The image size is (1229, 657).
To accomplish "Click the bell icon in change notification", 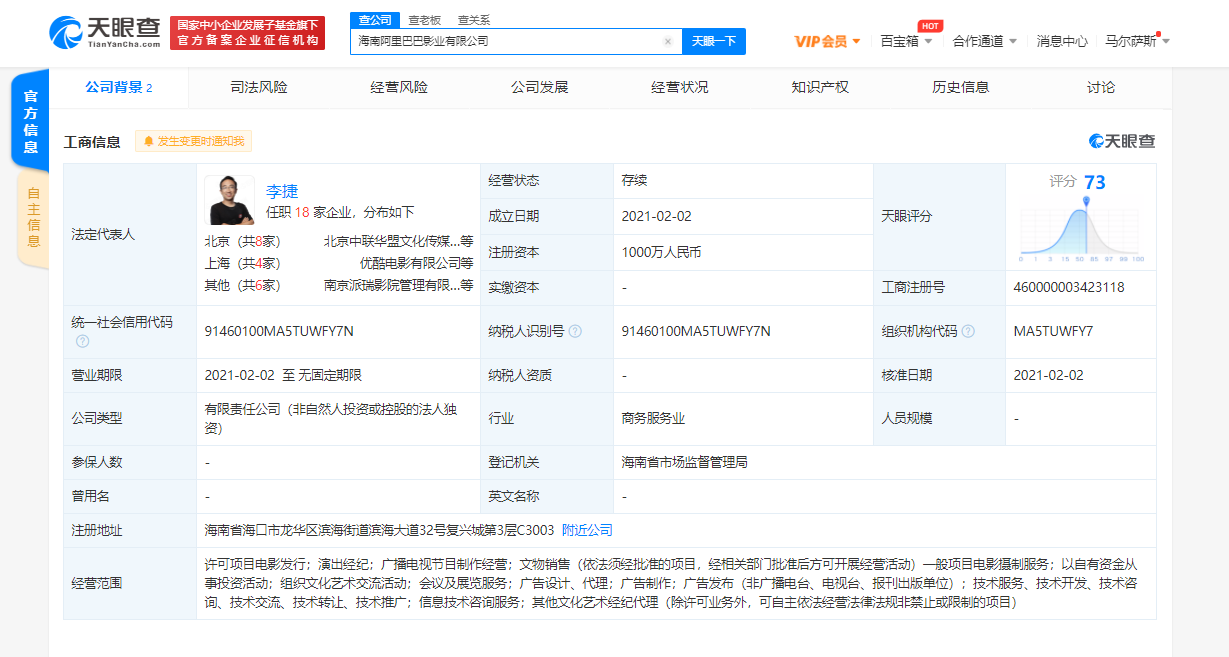I will click(149, 142).
